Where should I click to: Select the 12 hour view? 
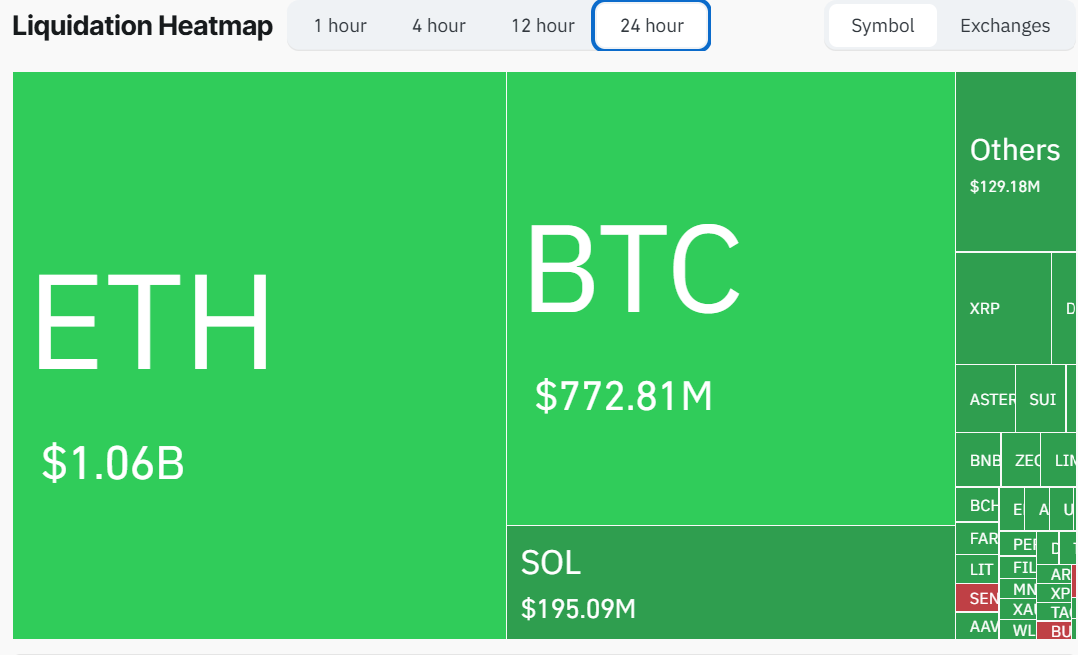542,26
